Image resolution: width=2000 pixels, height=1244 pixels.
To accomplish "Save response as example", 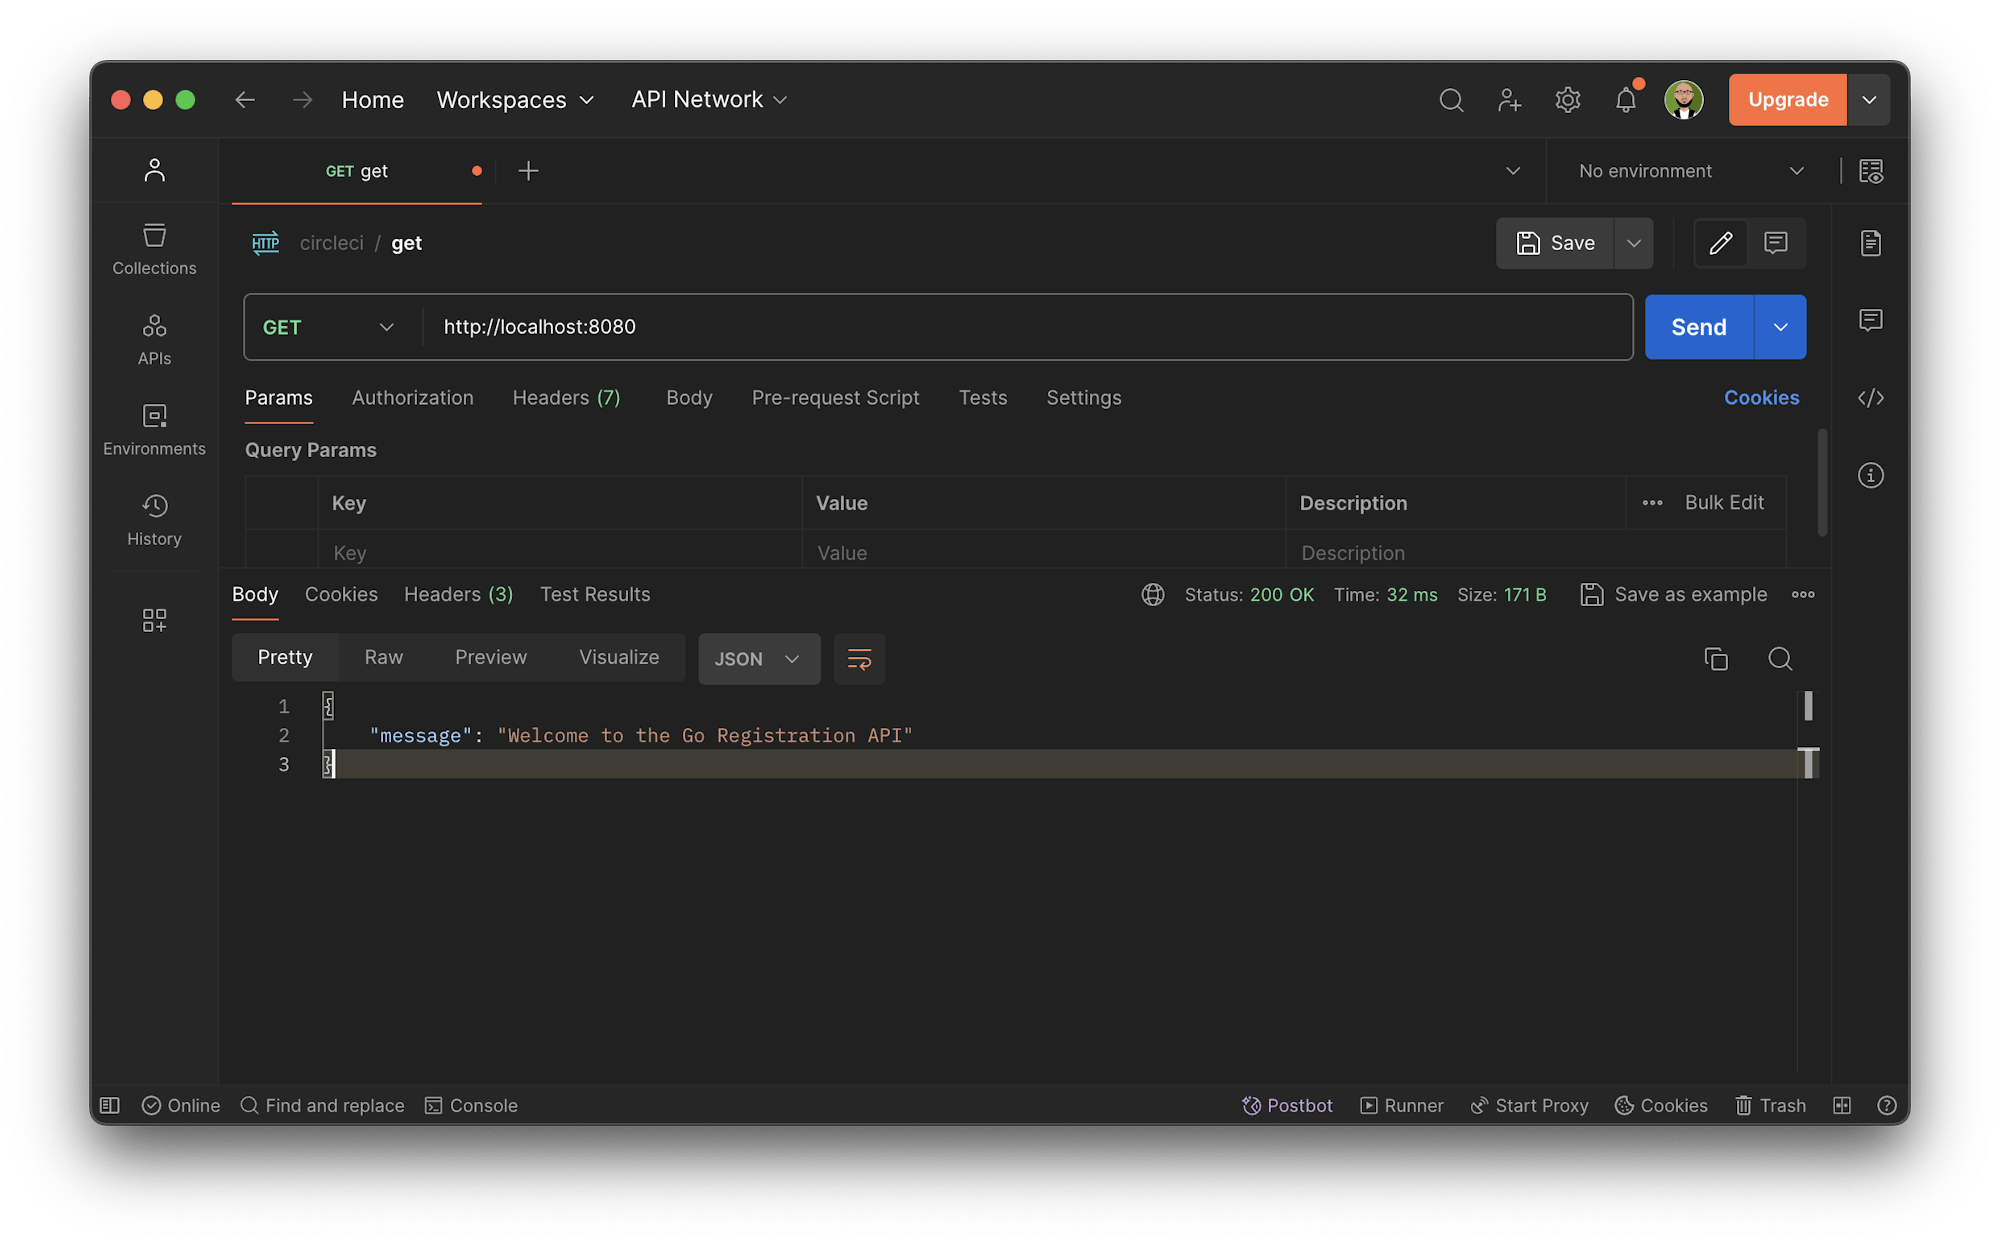I will [1674, 594].
